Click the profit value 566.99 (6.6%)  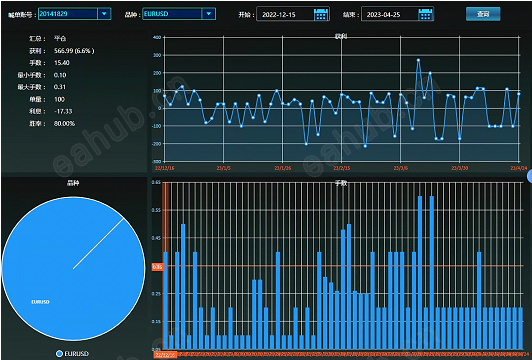click(74, 51)
